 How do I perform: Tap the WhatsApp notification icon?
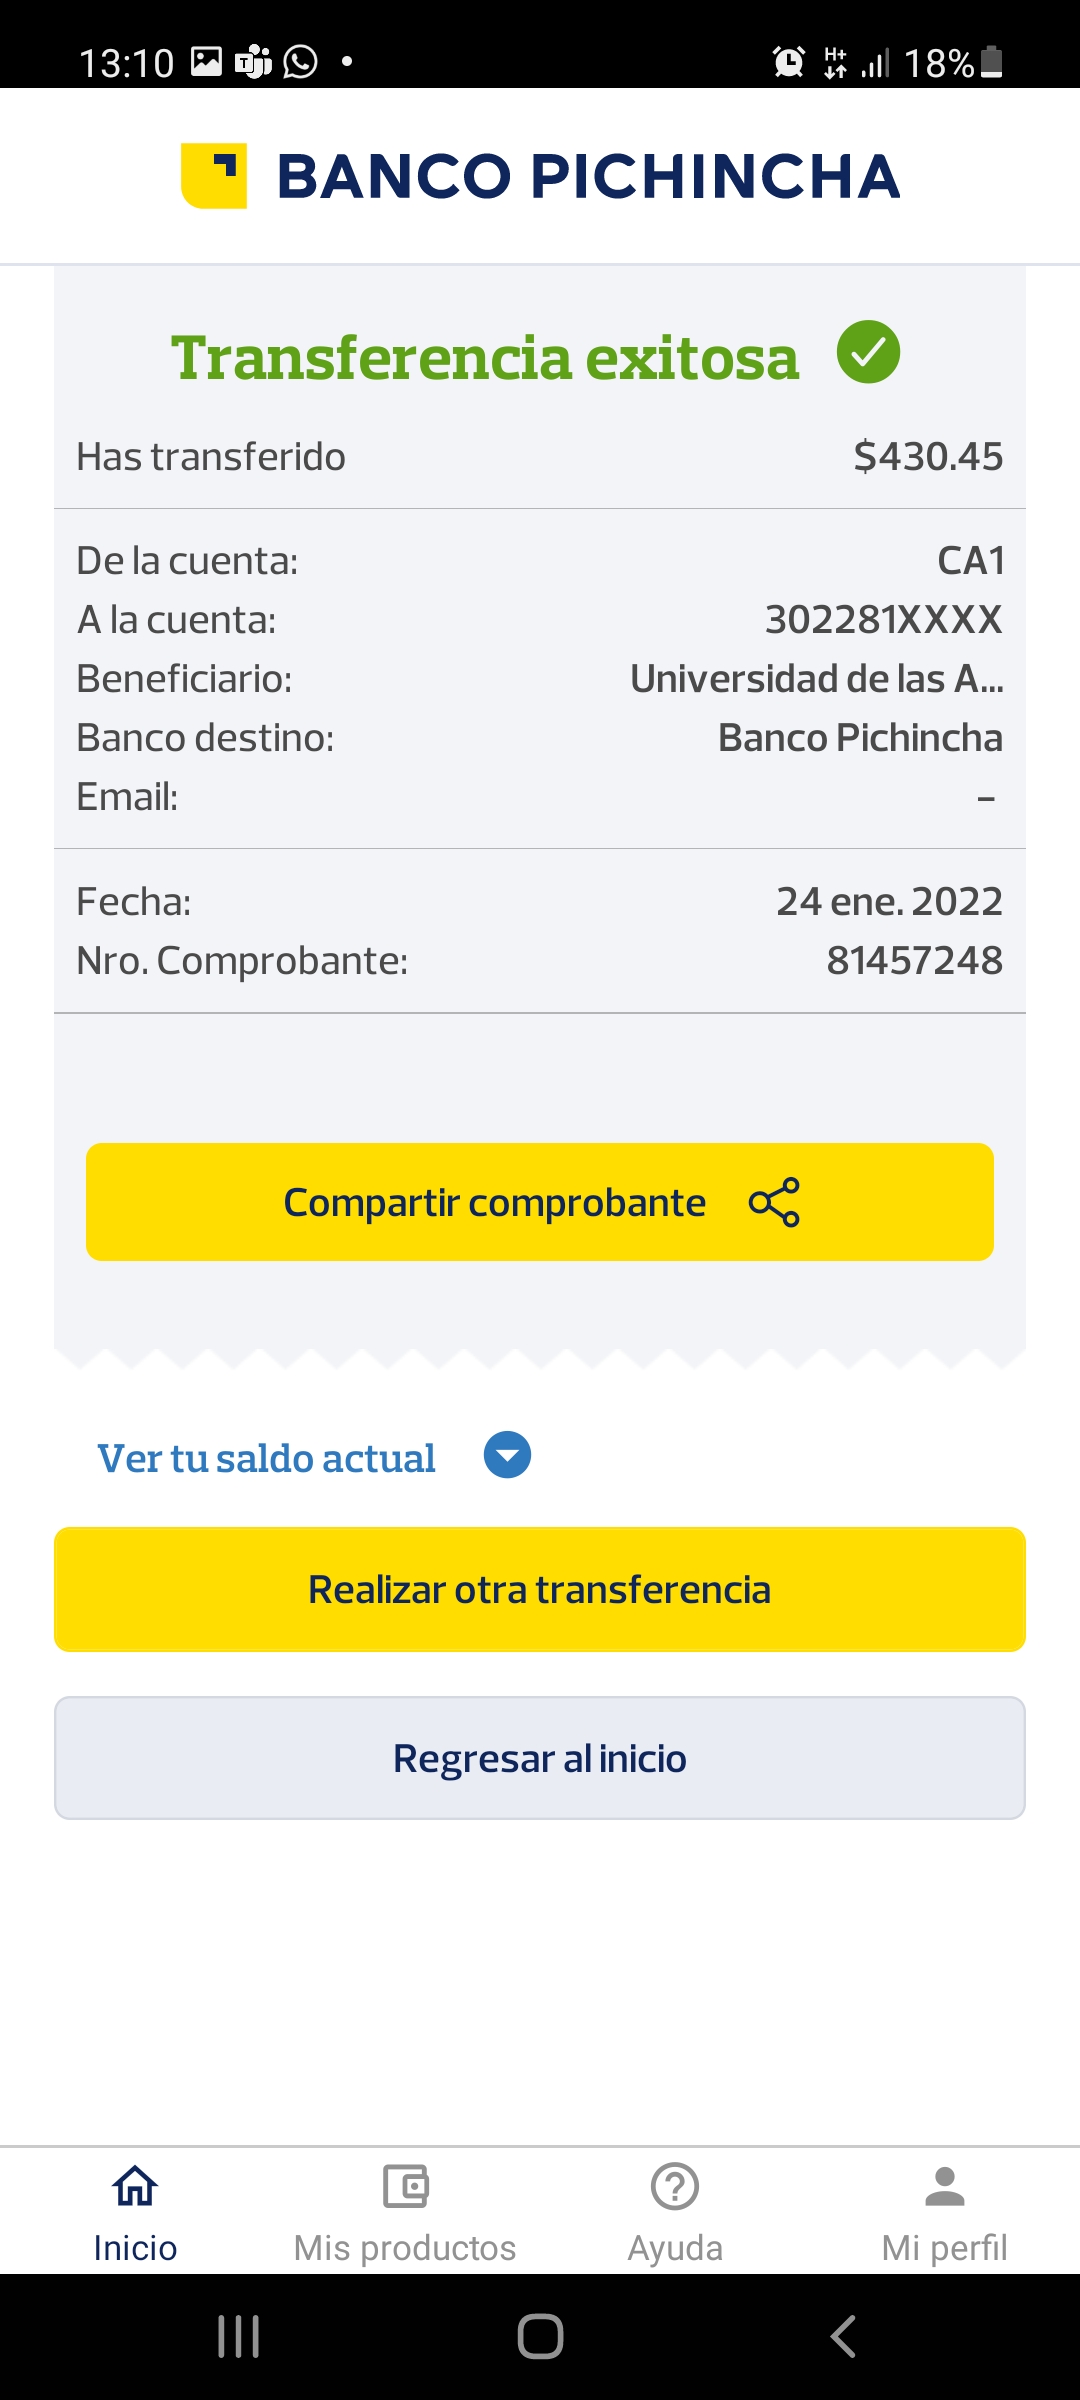tap(300, 62)
